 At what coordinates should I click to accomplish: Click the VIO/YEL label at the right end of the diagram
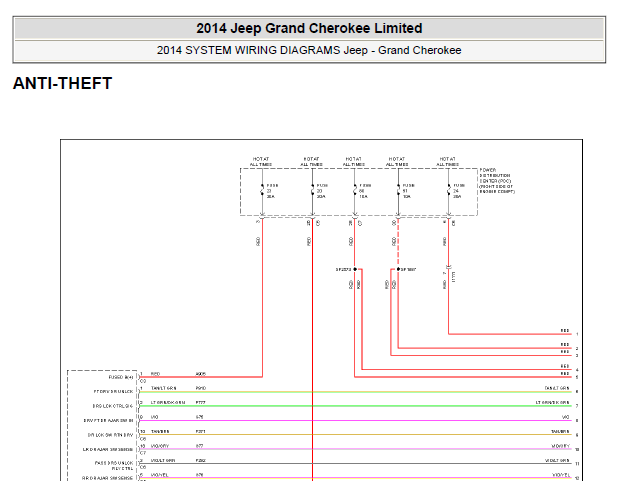(561, 475)
